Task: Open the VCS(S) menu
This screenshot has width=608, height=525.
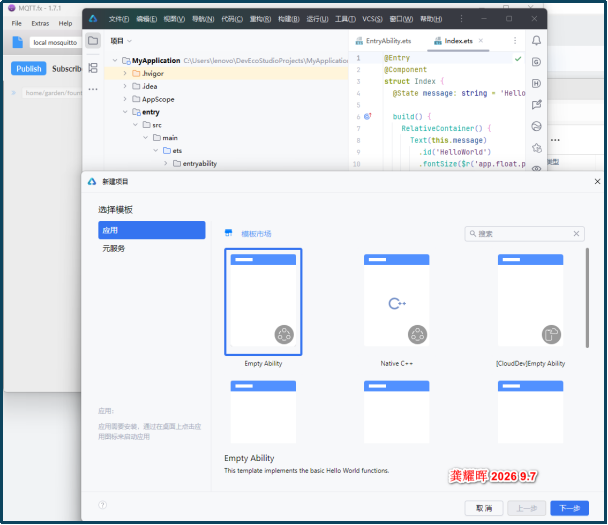Action: coord(372,19)
